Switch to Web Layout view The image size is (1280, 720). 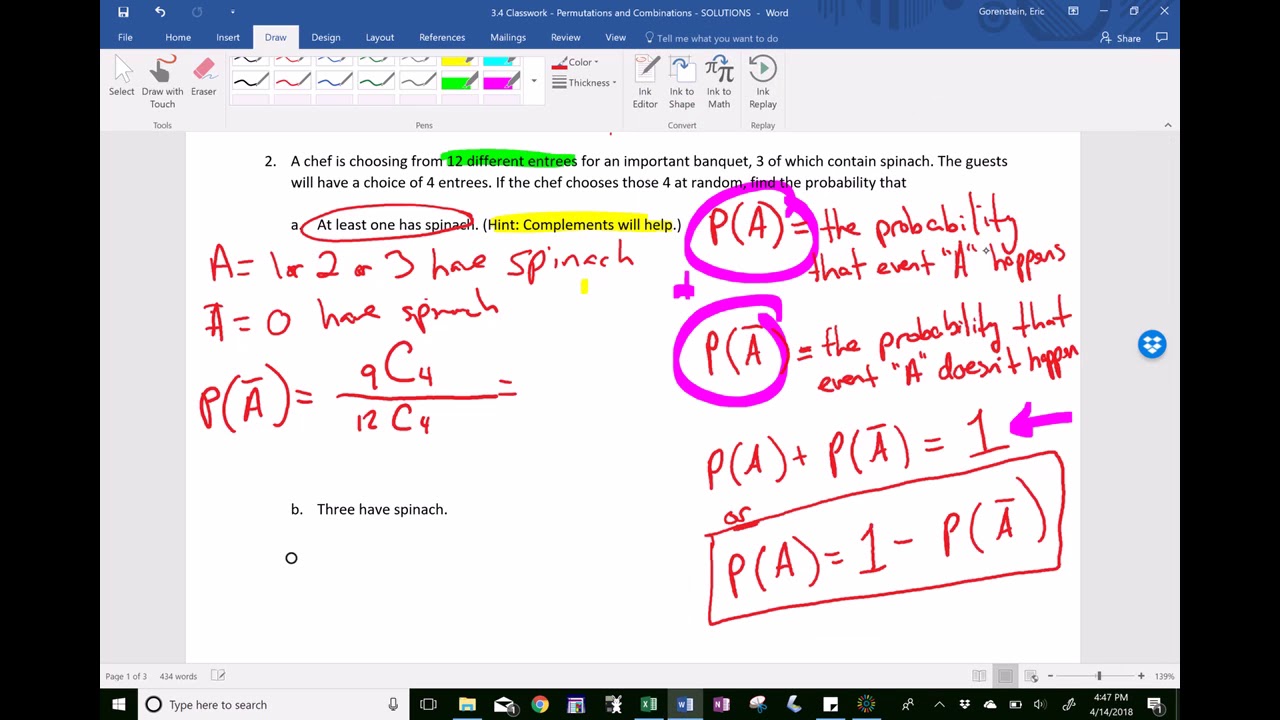tap(1031, 676)
